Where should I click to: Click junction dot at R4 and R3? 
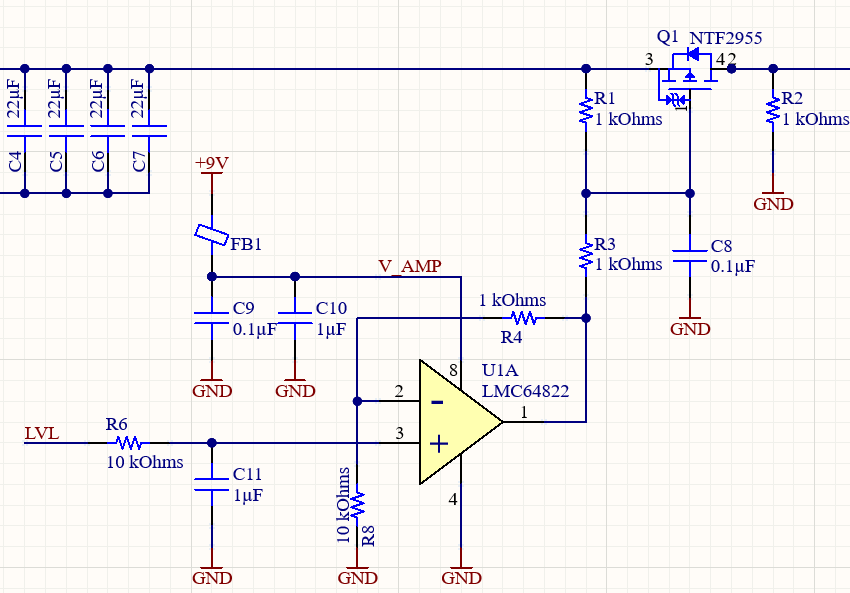pos(586,318)
